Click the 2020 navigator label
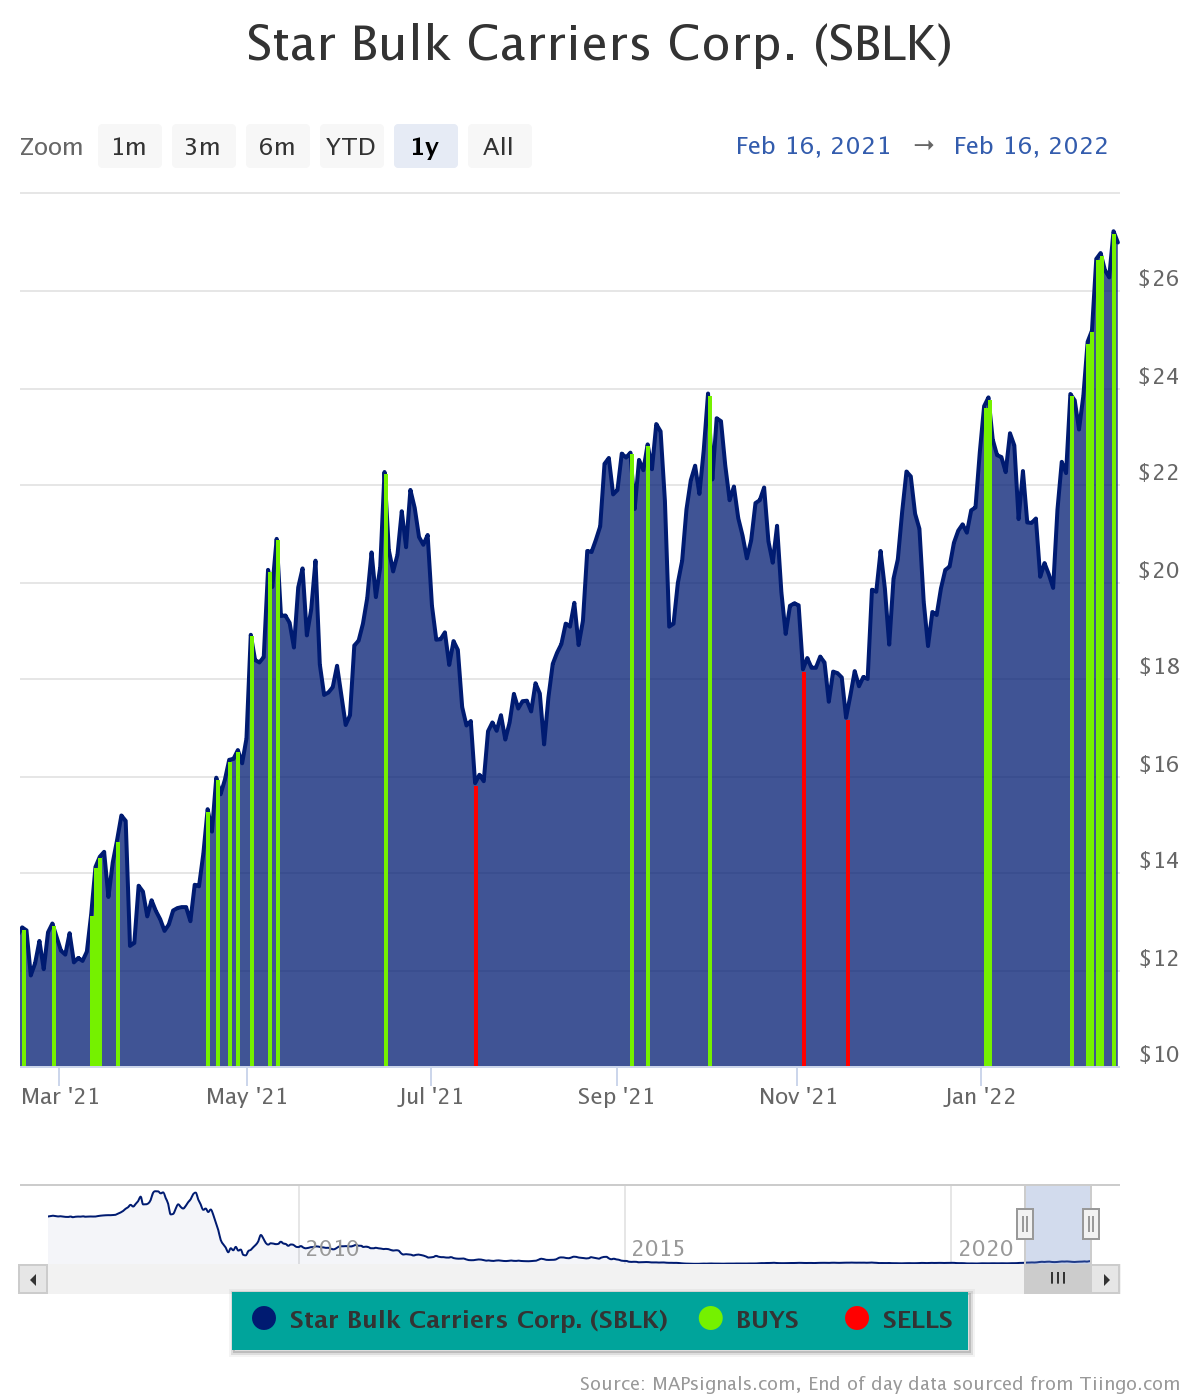The image size is (1200, 1400). click(986, 1248)
